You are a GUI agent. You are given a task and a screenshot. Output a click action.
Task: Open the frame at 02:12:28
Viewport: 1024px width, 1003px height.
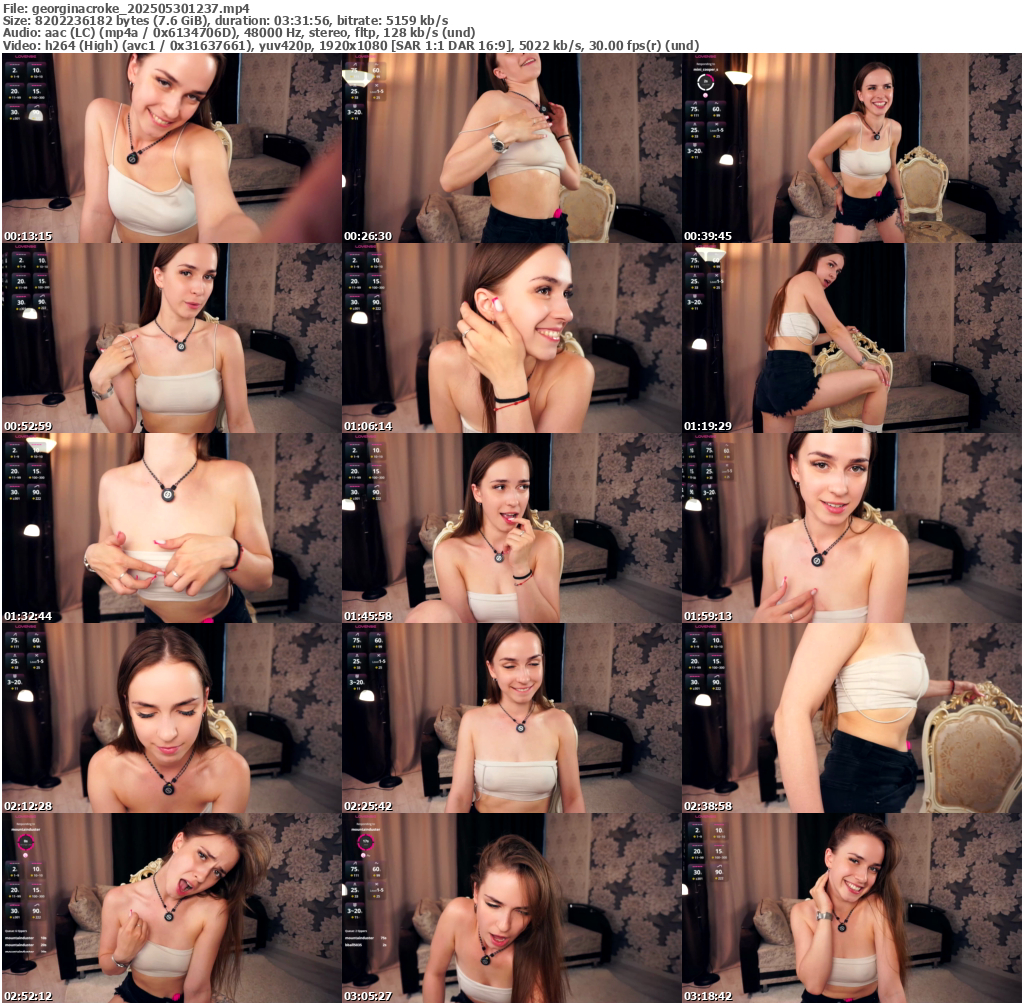pos(171,718)
